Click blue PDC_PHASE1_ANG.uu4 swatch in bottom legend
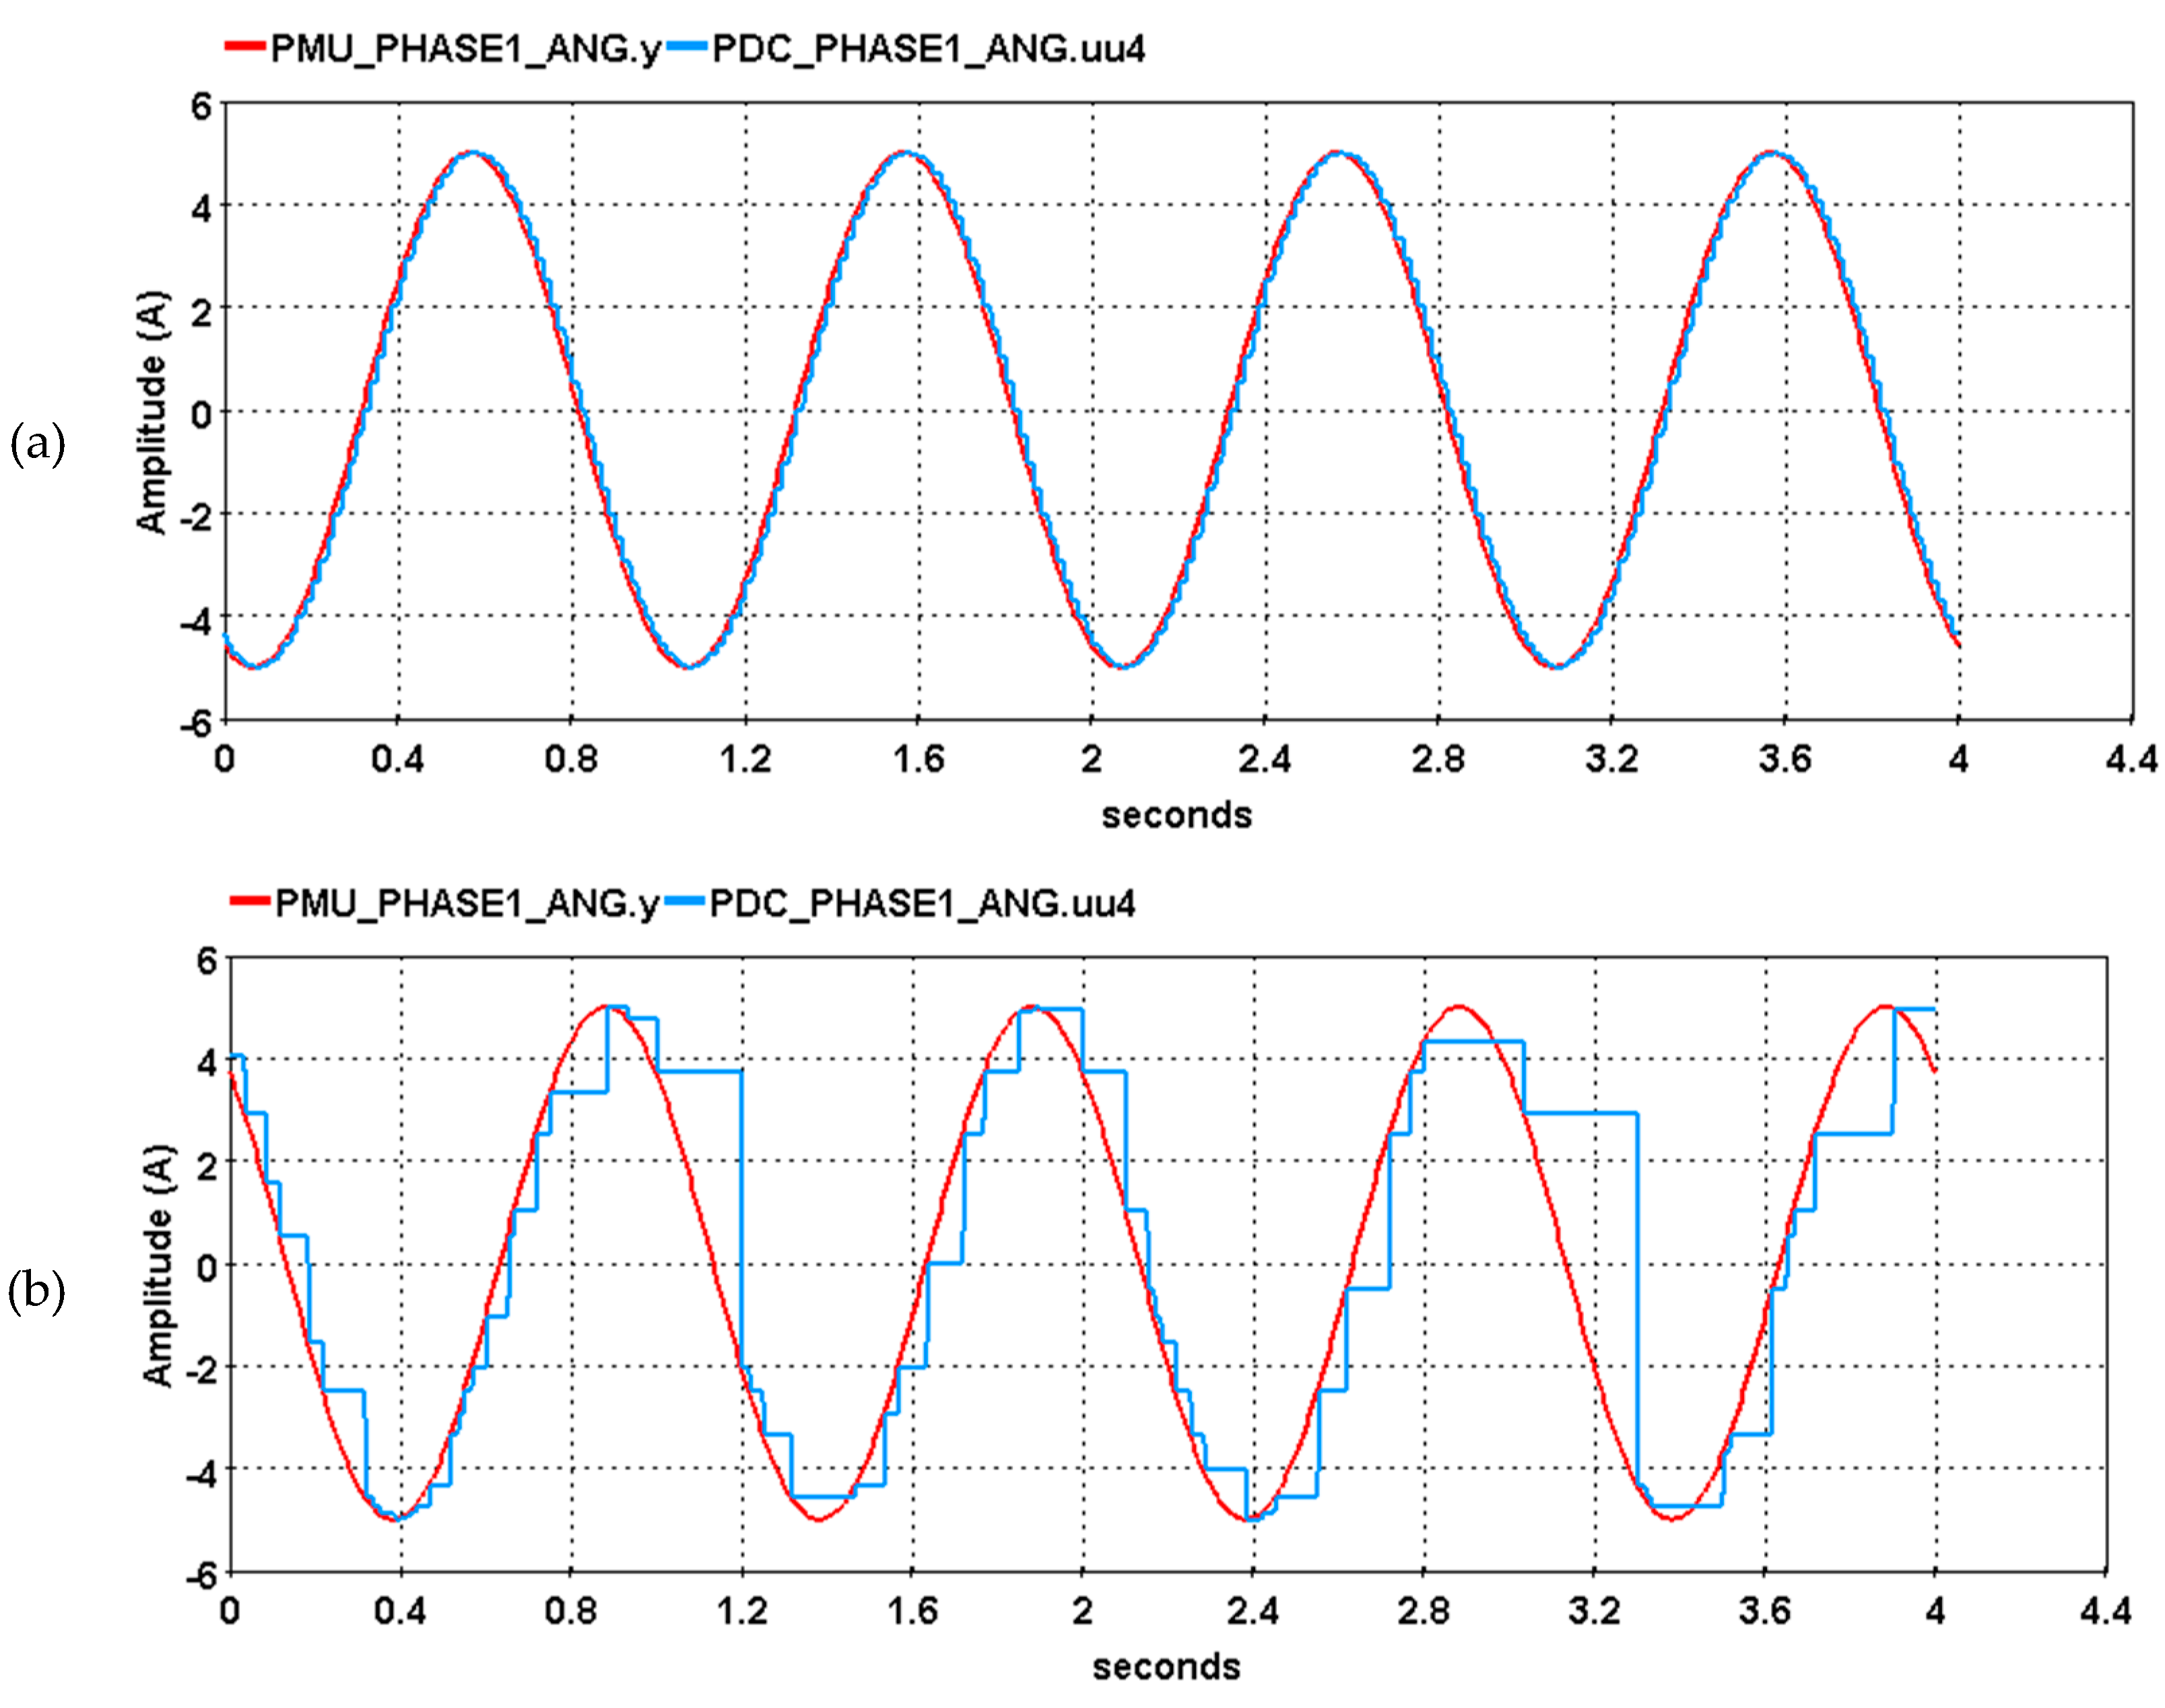Screen dimensions: 2165x1708 click(685, 901)
